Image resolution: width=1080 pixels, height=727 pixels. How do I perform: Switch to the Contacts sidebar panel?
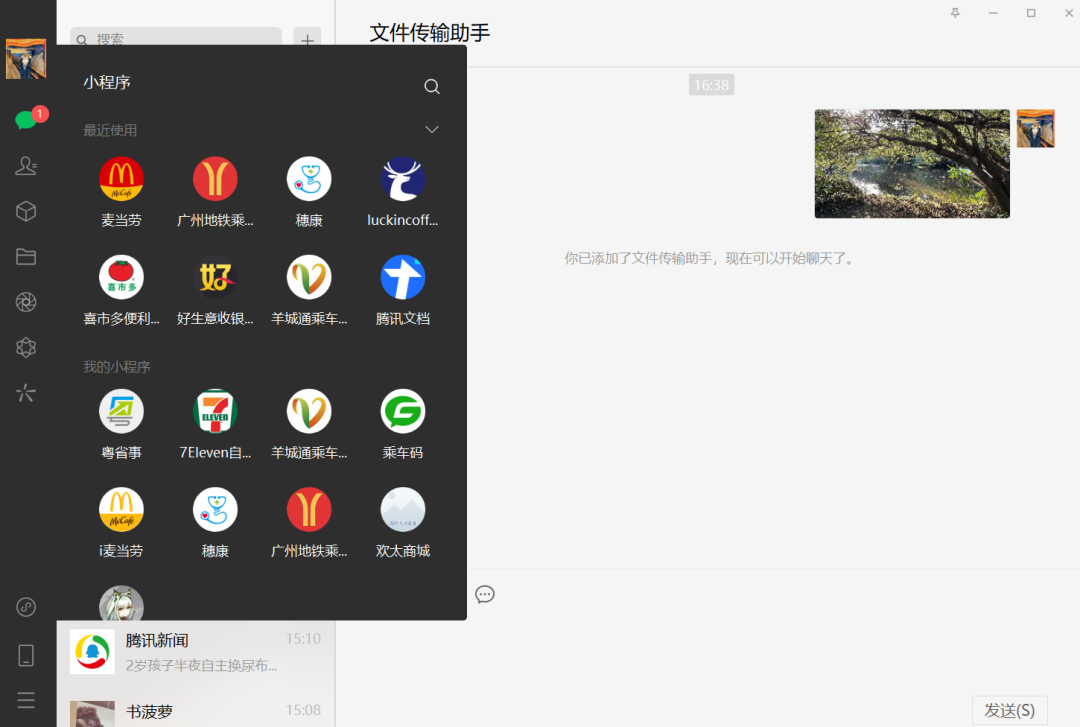(26, 165)
